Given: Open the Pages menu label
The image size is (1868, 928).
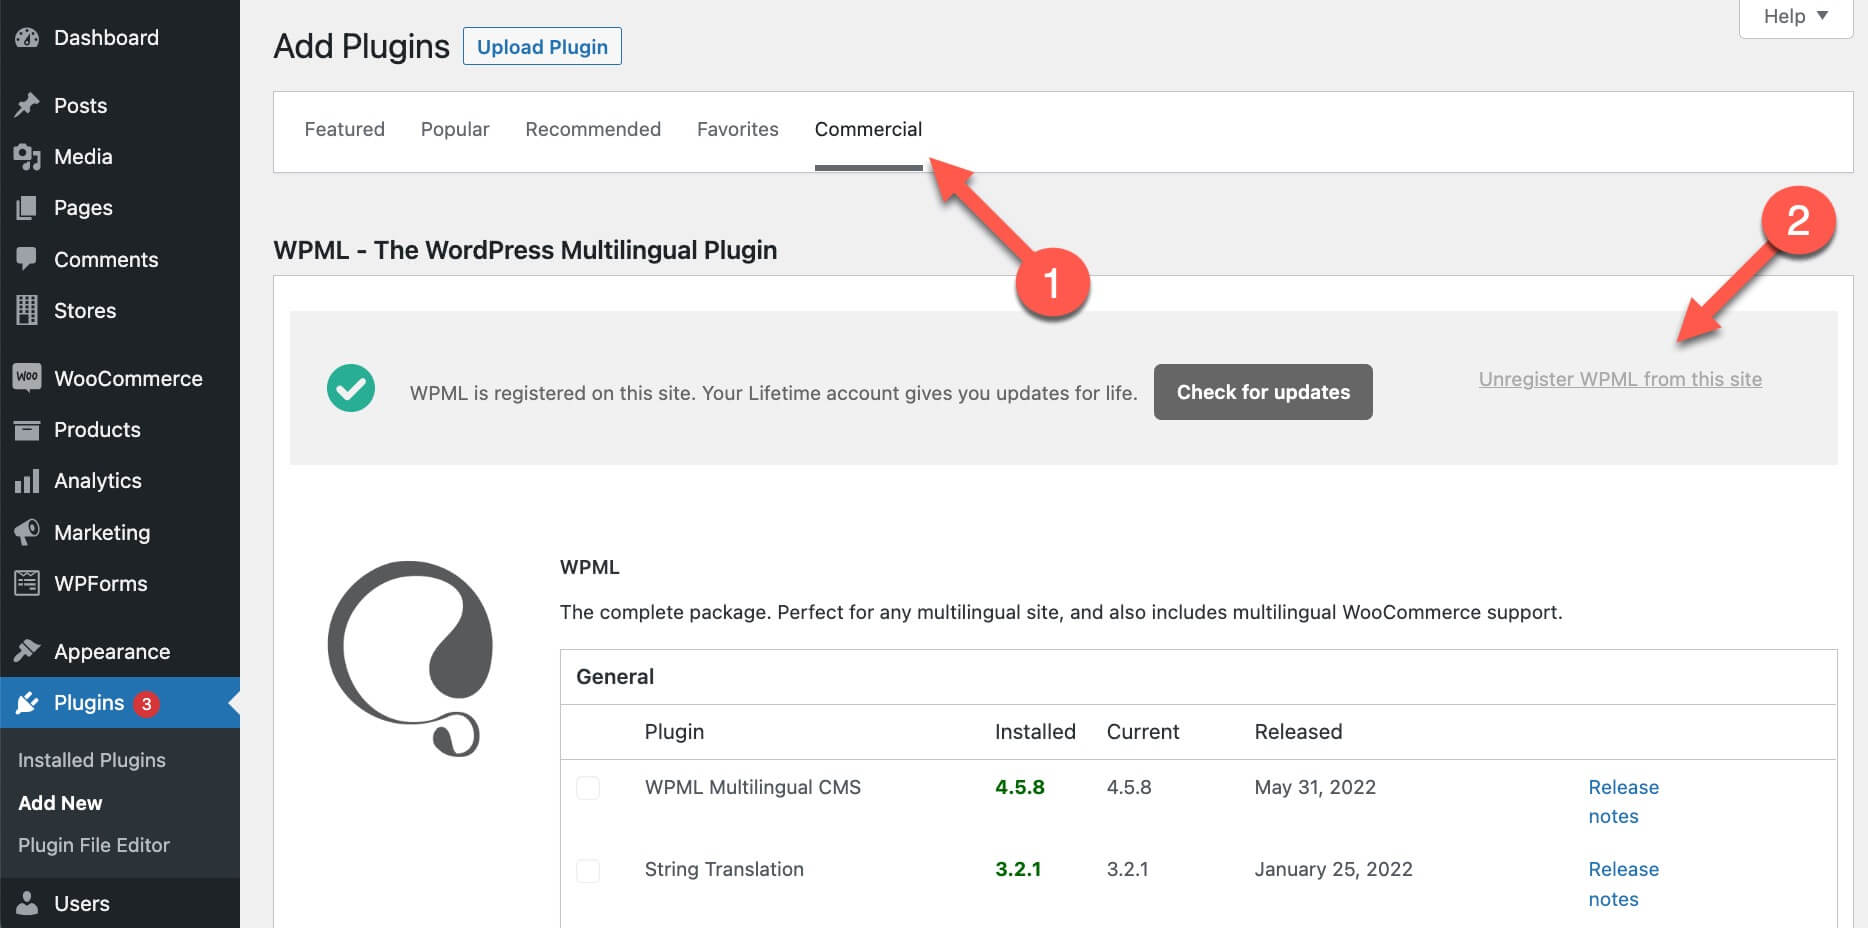Looking at the screenshot, I should coord(83,208).
